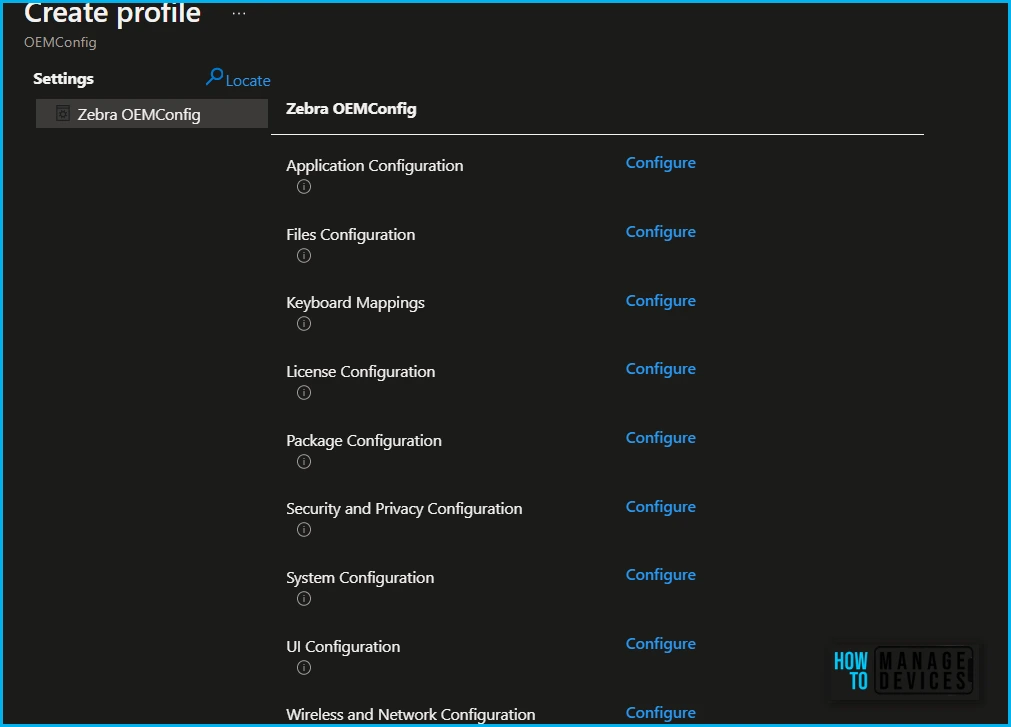Configure Wireless and Network Configuration
The image size is (1011, 727).
coord(660,713)
